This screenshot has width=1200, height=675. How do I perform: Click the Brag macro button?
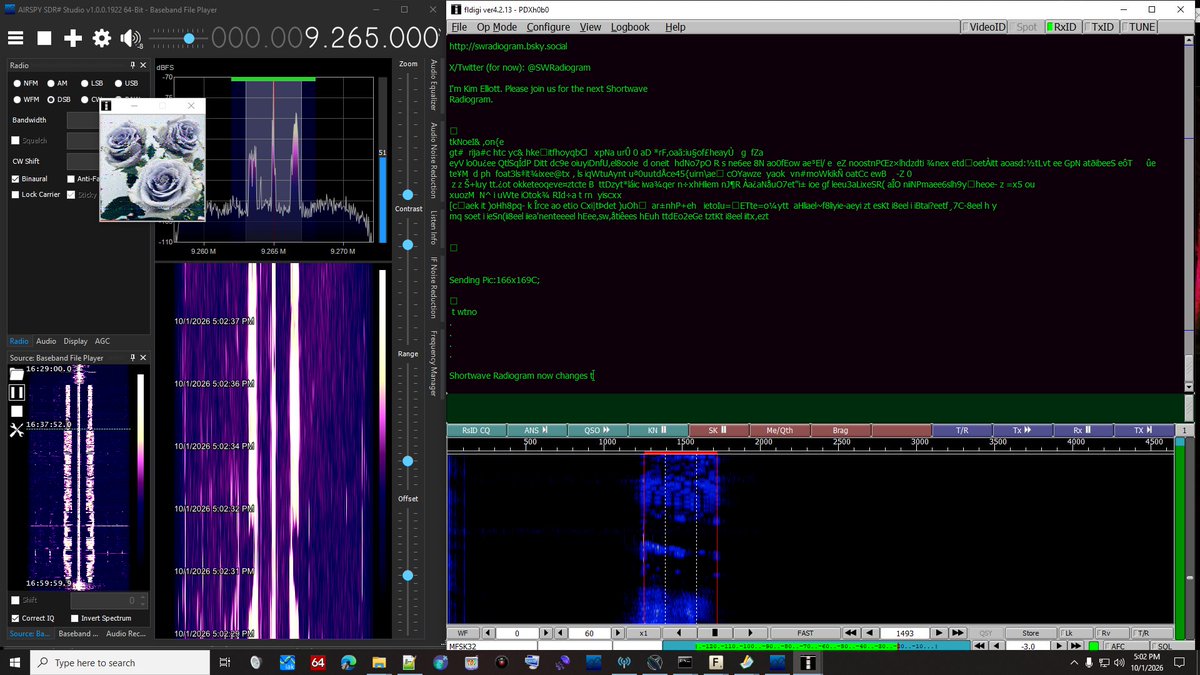[840, 430]
